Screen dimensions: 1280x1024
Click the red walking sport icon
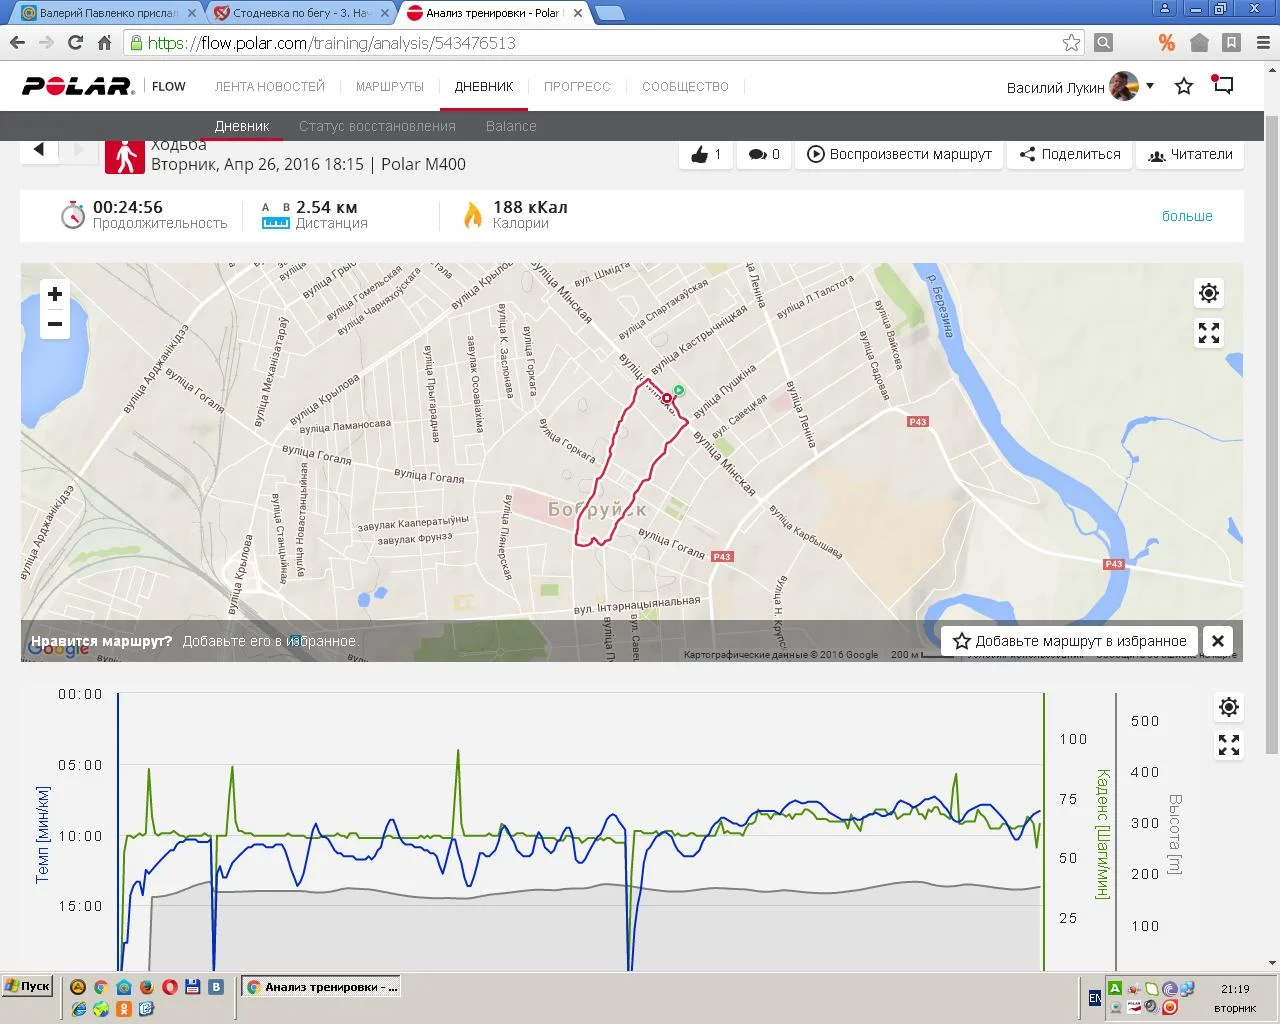point(125,156)
